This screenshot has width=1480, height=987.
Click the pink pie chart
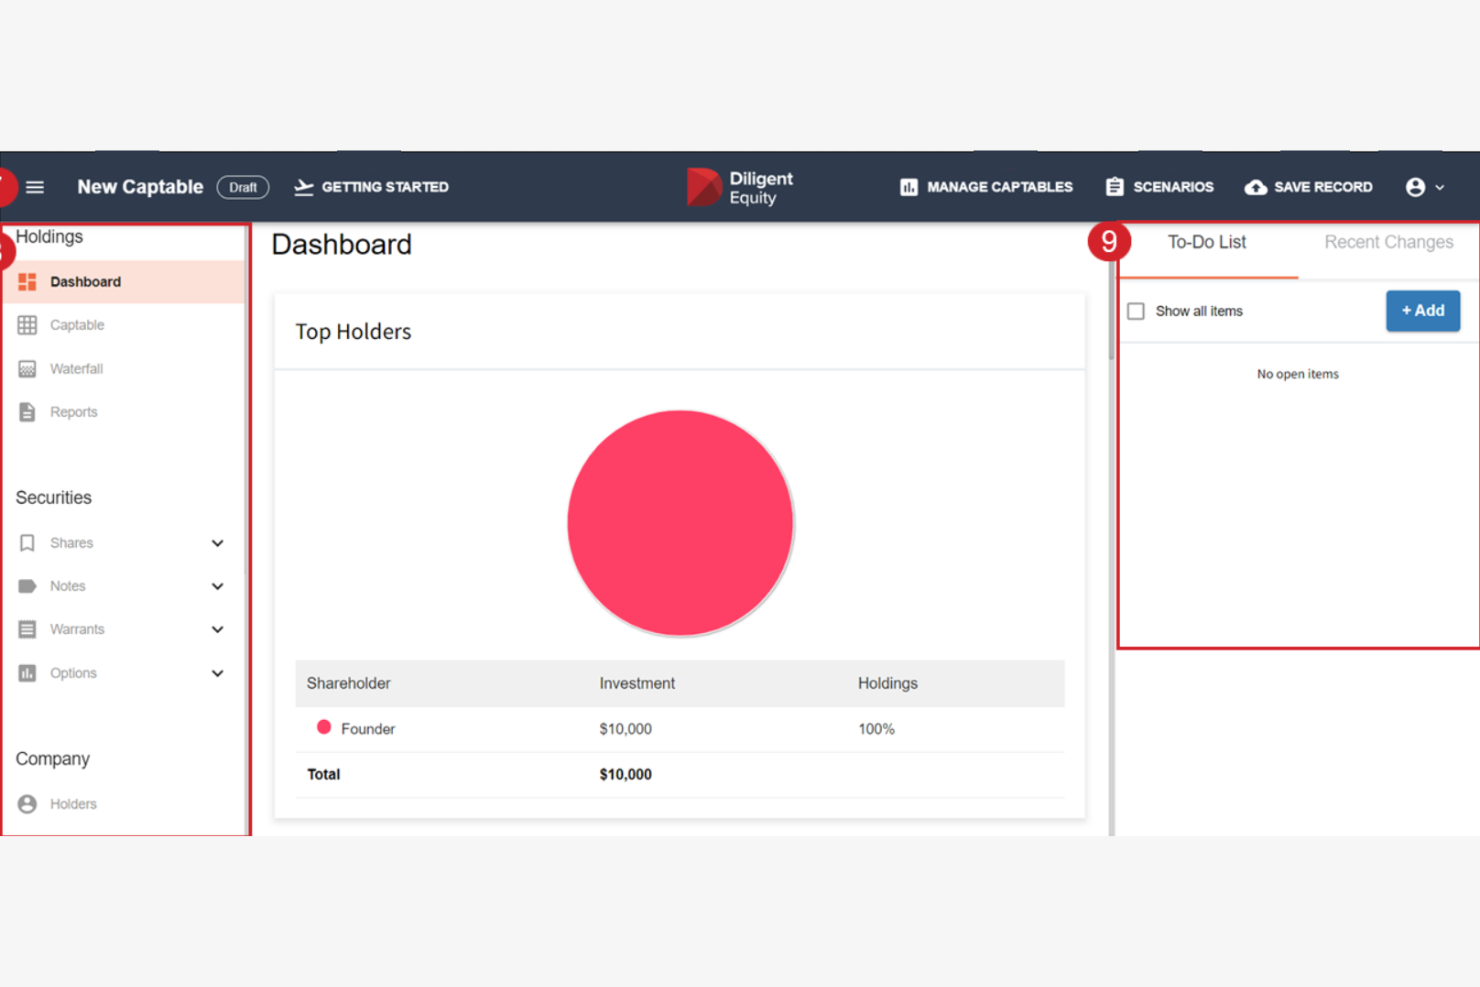click(x=680, y=523)
